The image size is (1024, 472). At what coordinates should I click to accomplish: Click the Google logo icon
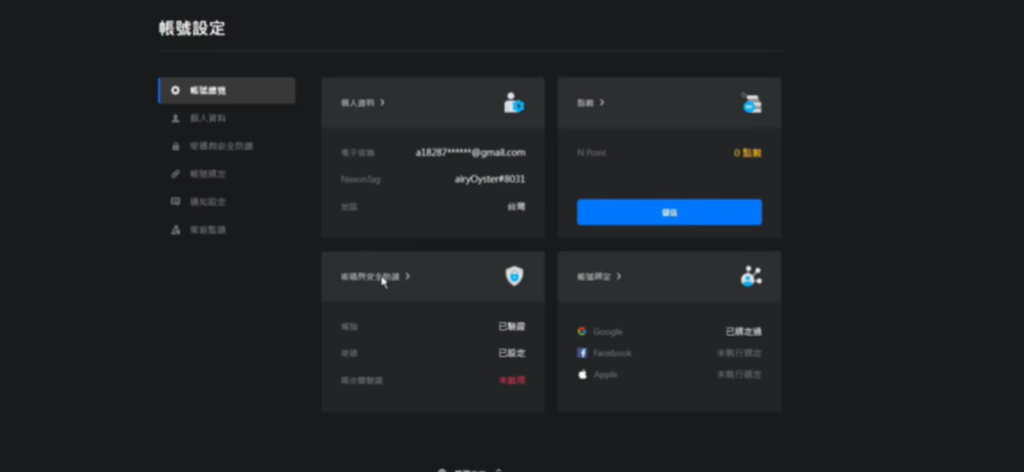pos(582,331)
